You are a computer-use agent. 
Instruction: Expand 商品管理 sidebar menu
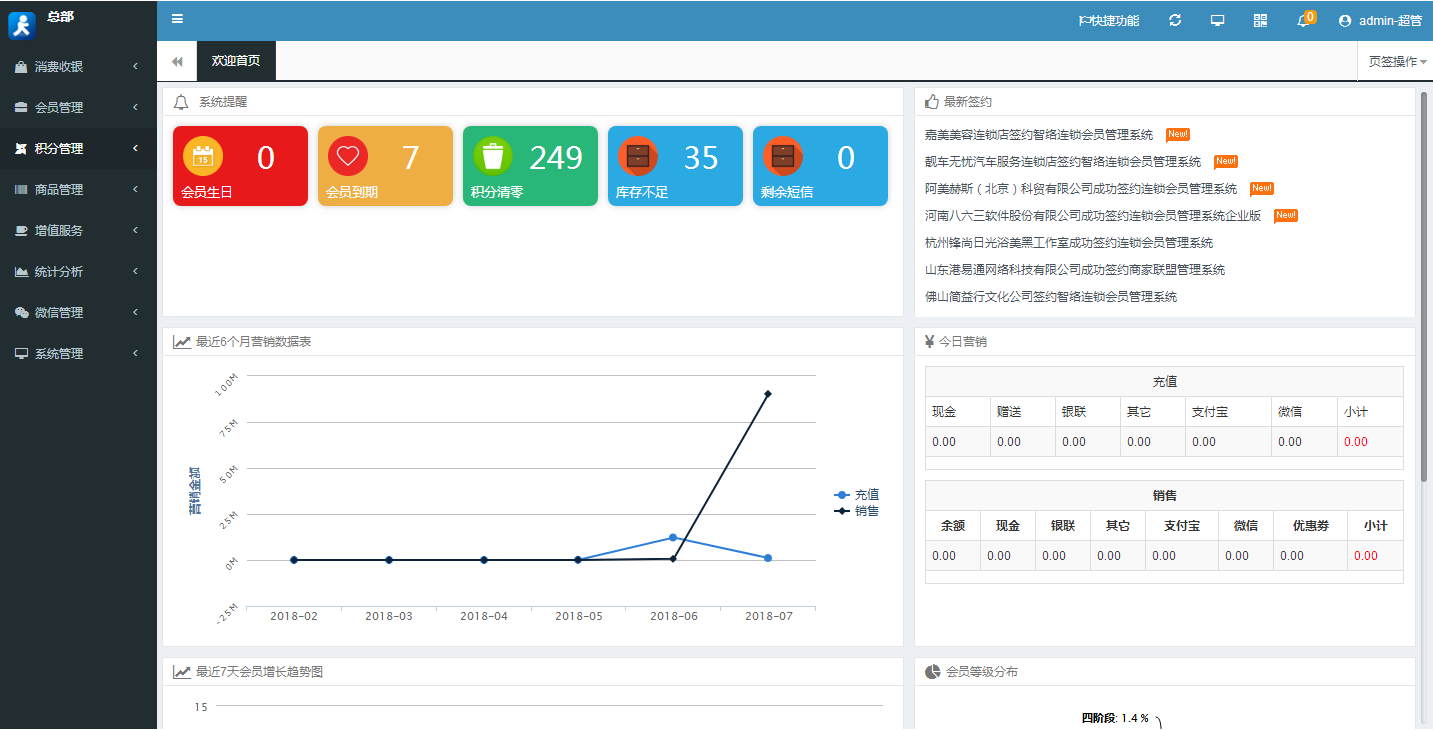click(x=78, y=190)
